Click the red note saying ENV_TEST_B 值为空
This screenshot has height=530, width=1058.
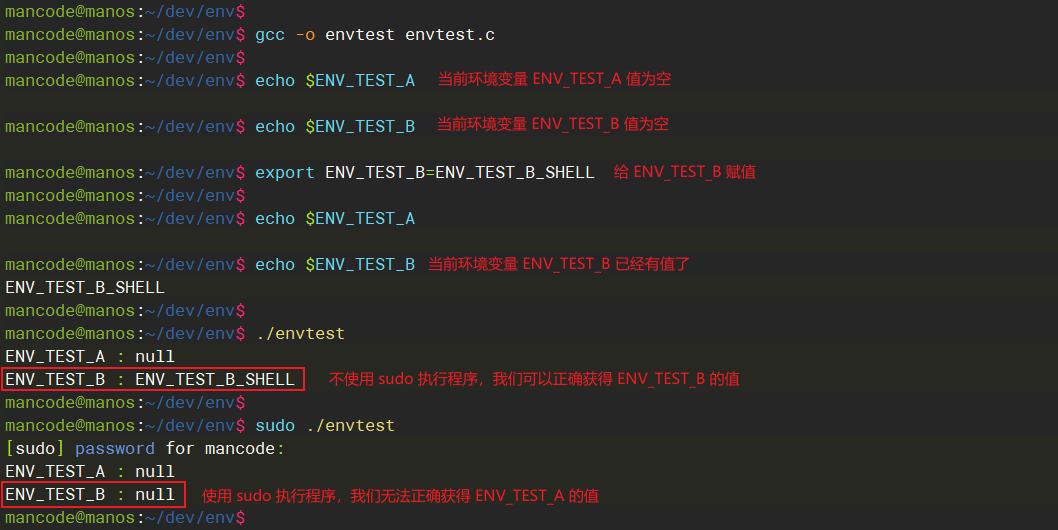point(553,124)
